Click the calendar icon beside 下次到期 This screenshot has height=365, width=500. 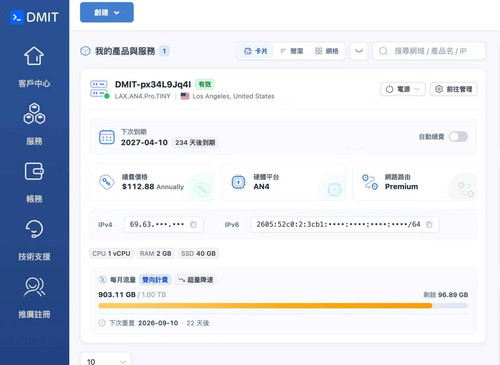(107, 137)
